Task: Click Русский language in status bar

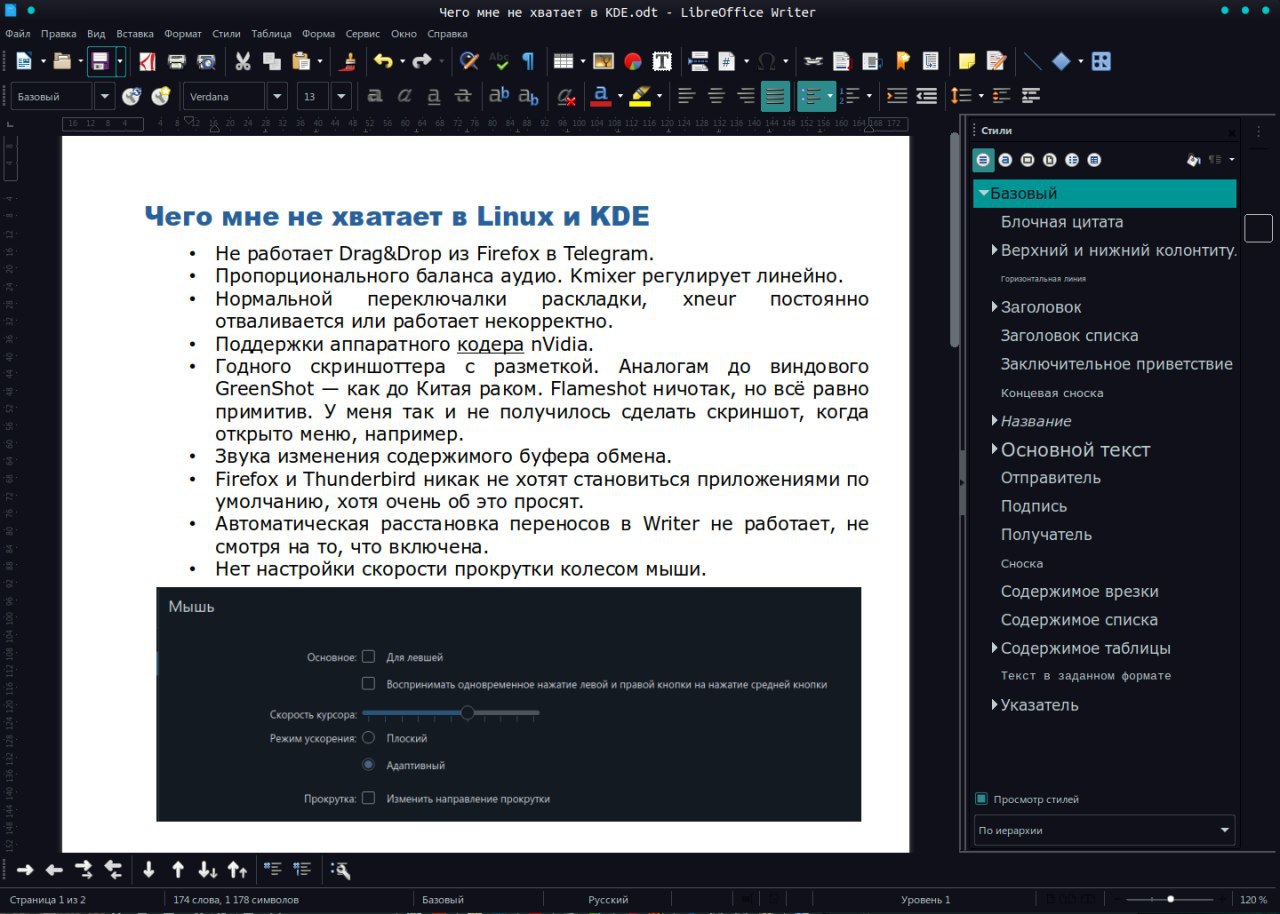Action: [x=608, y=900]
